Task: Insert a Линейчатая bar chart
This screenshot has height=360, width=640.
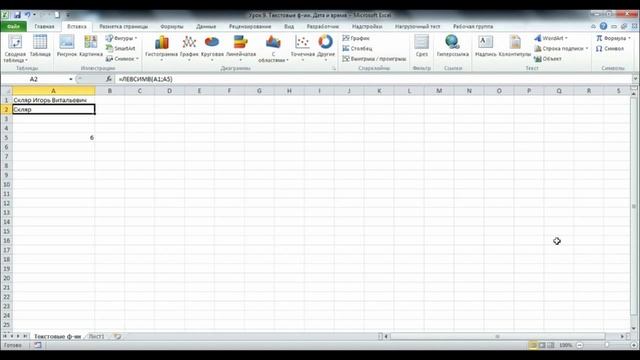Action: pos(241,48)
